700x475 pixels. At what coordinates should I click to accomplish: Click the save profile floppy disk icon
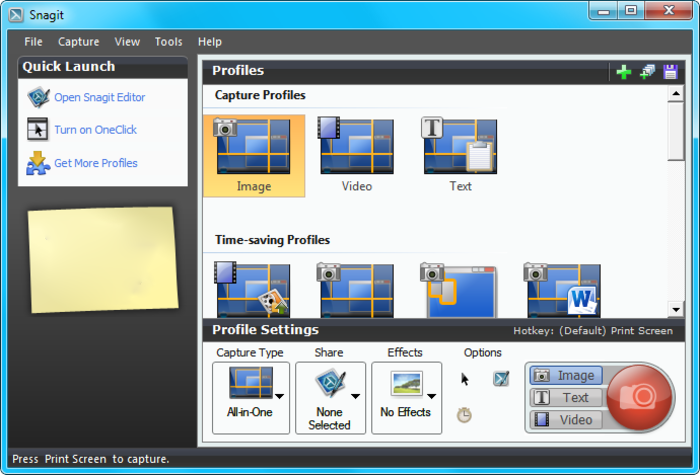670,71
